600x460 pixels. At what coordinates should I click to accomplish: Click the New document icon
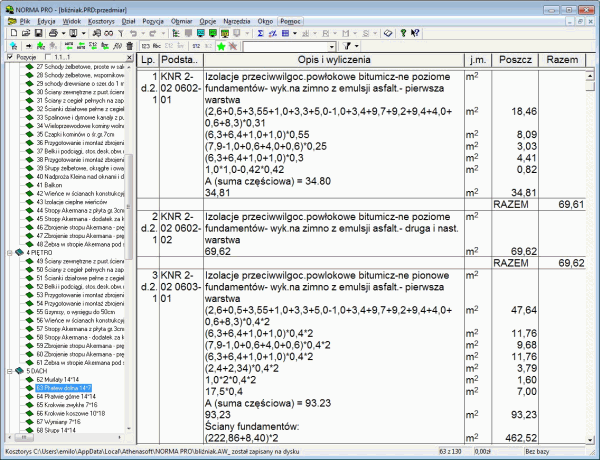tap(8, 33)
